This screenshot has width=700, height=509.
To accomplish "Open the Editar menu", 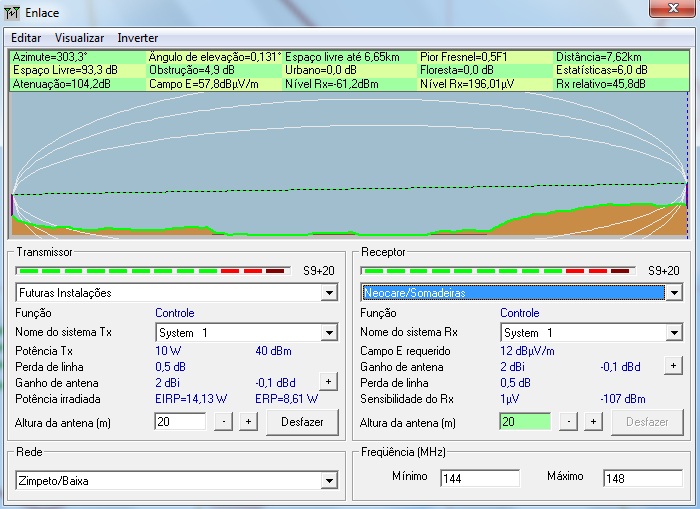I will (26, 37).
